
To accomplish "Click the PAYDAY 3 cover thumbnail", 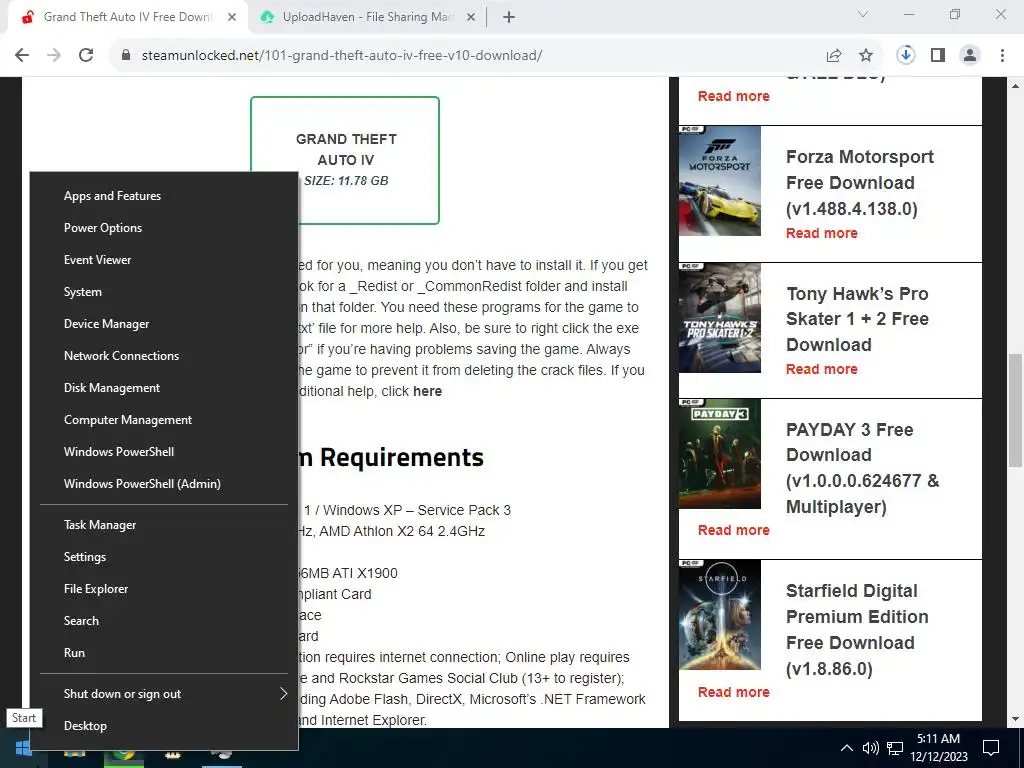I will click(x=720, y=453).
